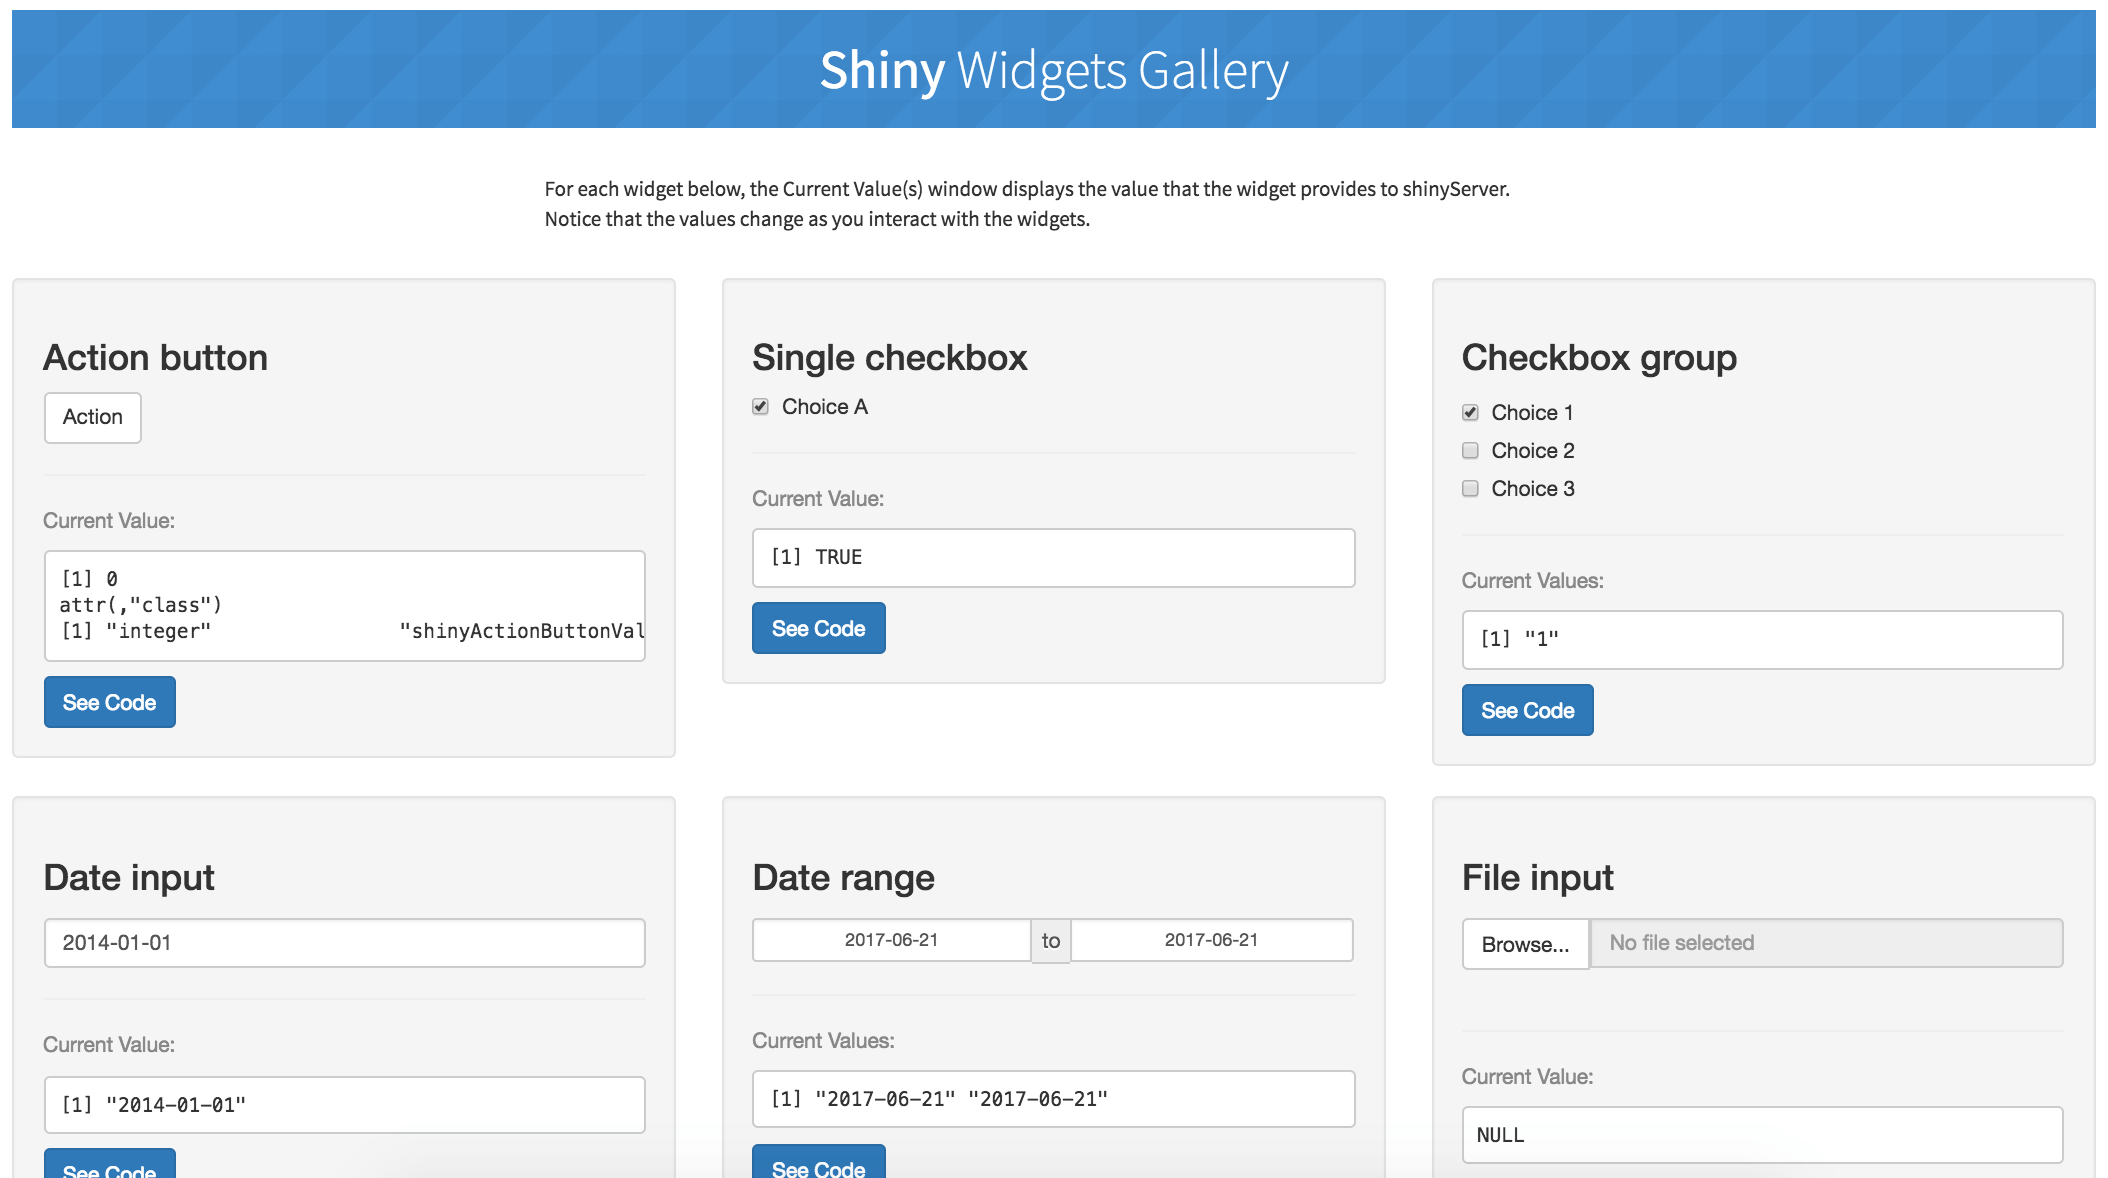Click the No file selected text area

pyautogui.click(x=1825, y=942)
